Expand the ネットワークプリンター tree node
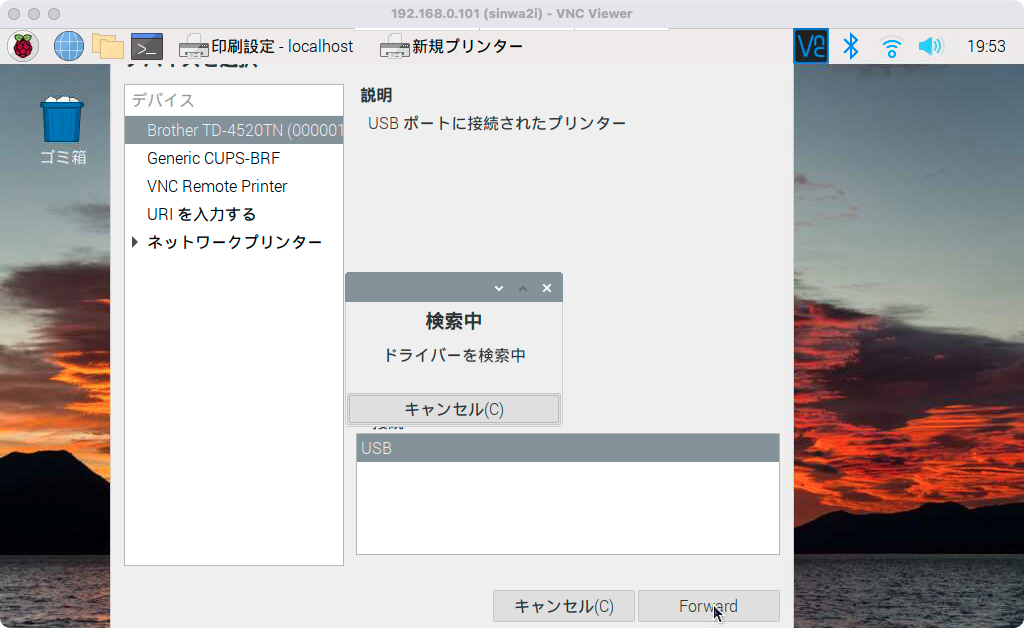 pyautogui.click(x=136, y=242)
